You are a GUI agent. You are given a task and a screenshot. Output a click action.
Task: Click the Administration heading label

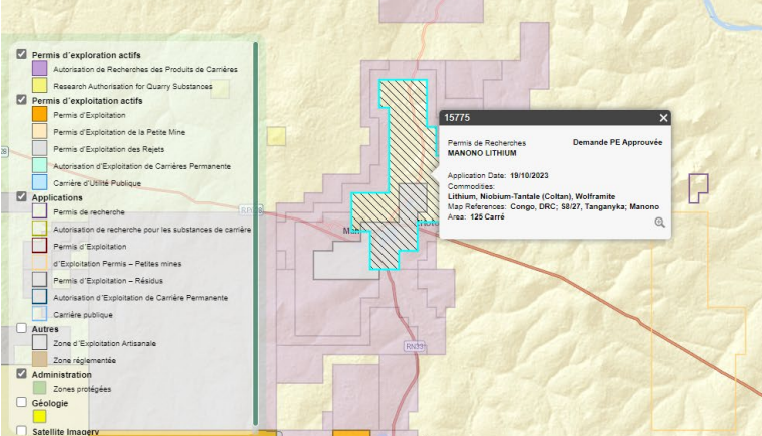(x=61, y=375)
